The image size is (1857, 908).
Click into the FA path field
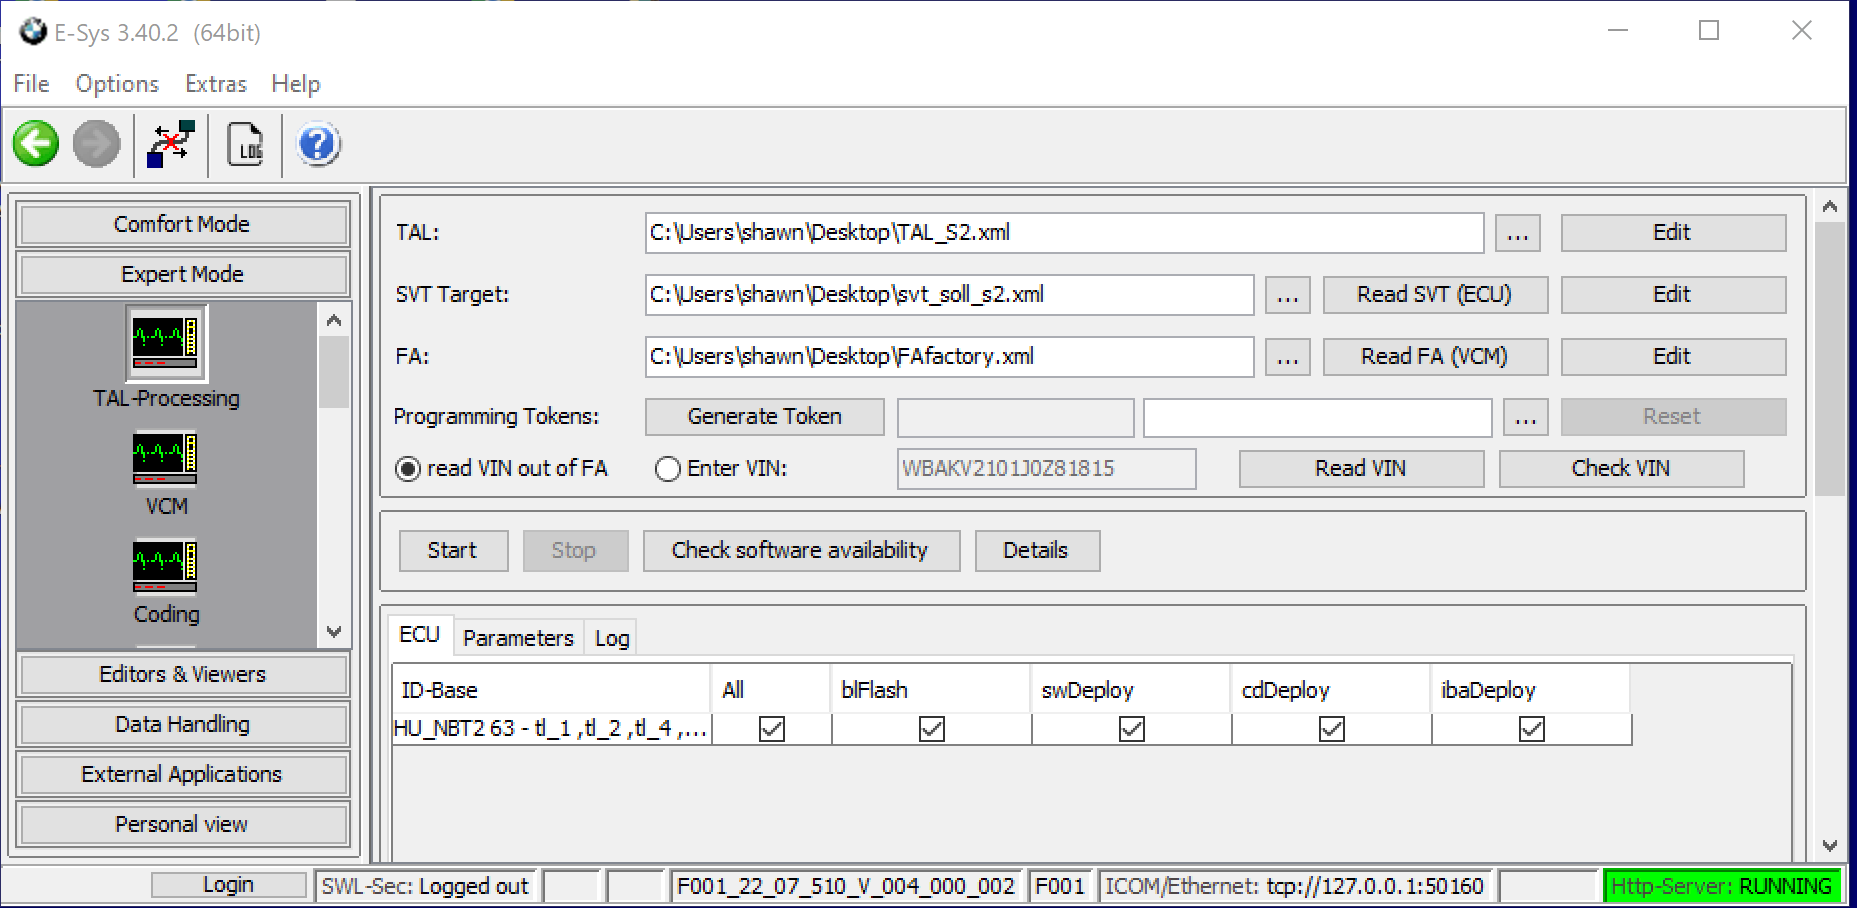coord(949,357)
